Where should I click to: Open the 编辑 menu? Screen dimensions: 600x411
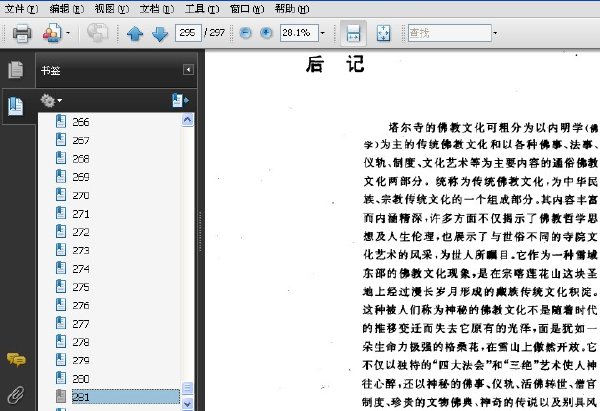click(67, 8)
